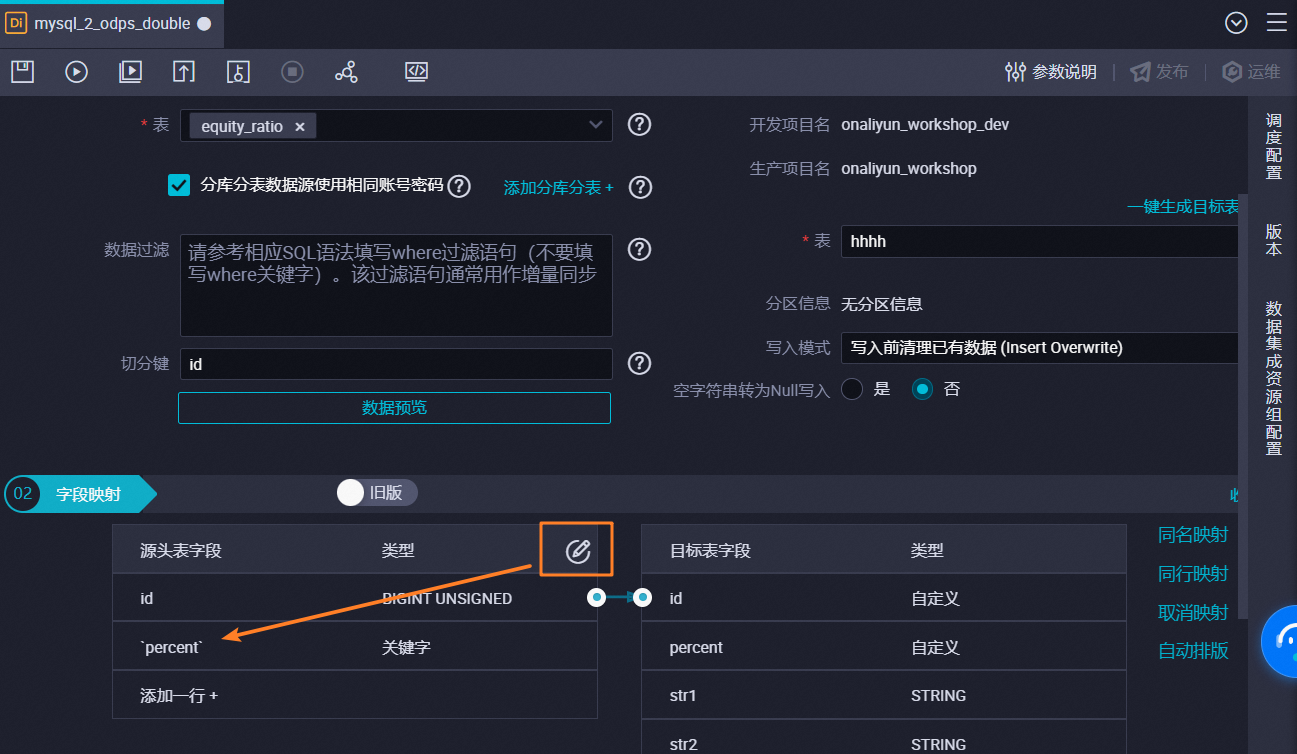Switch to script code mode icon

click(416, 71)
